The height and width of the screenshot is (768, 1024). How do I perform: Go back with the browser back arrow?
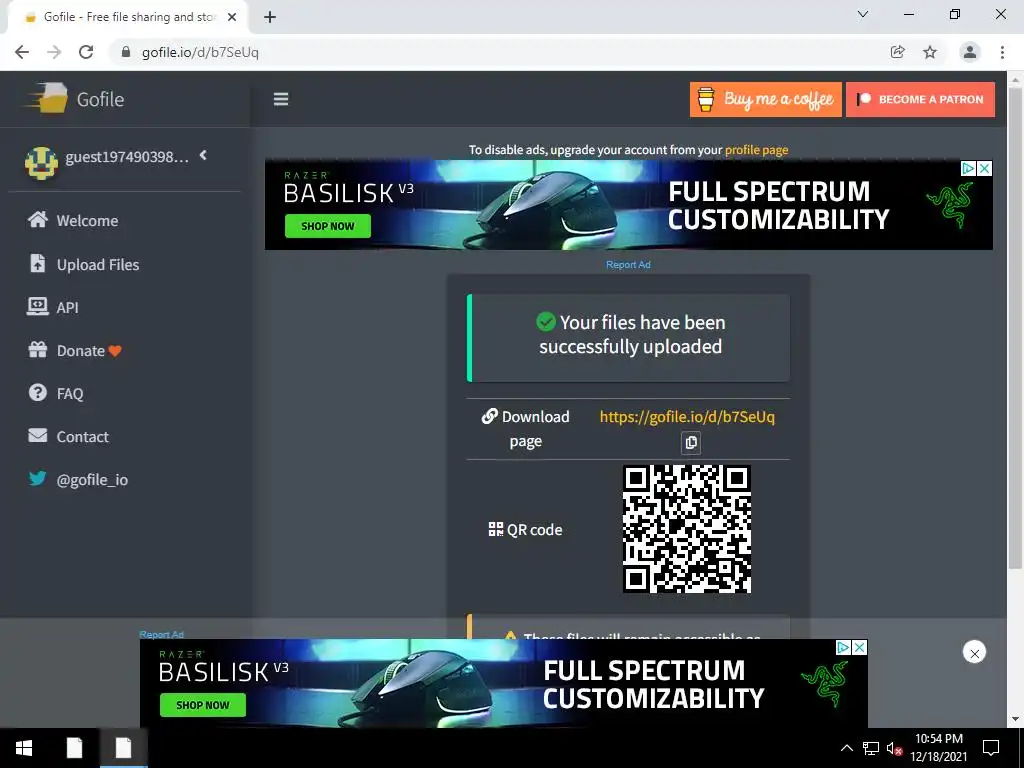tap(22, 52)
